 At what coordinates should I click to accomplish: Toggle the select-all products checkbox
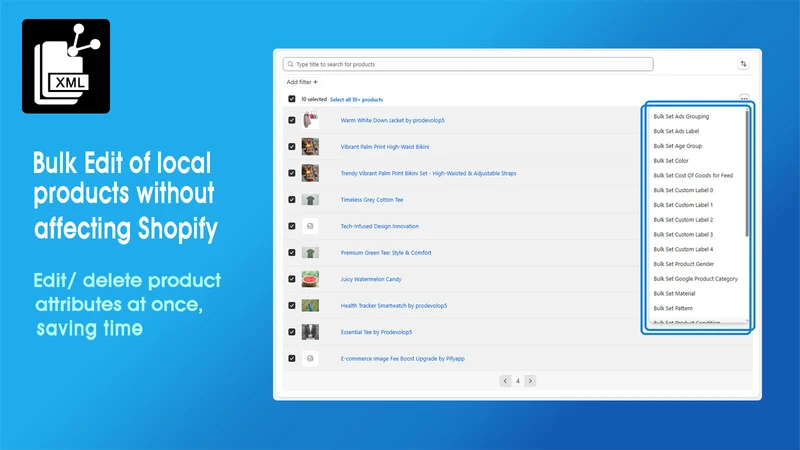pos(292,99)
